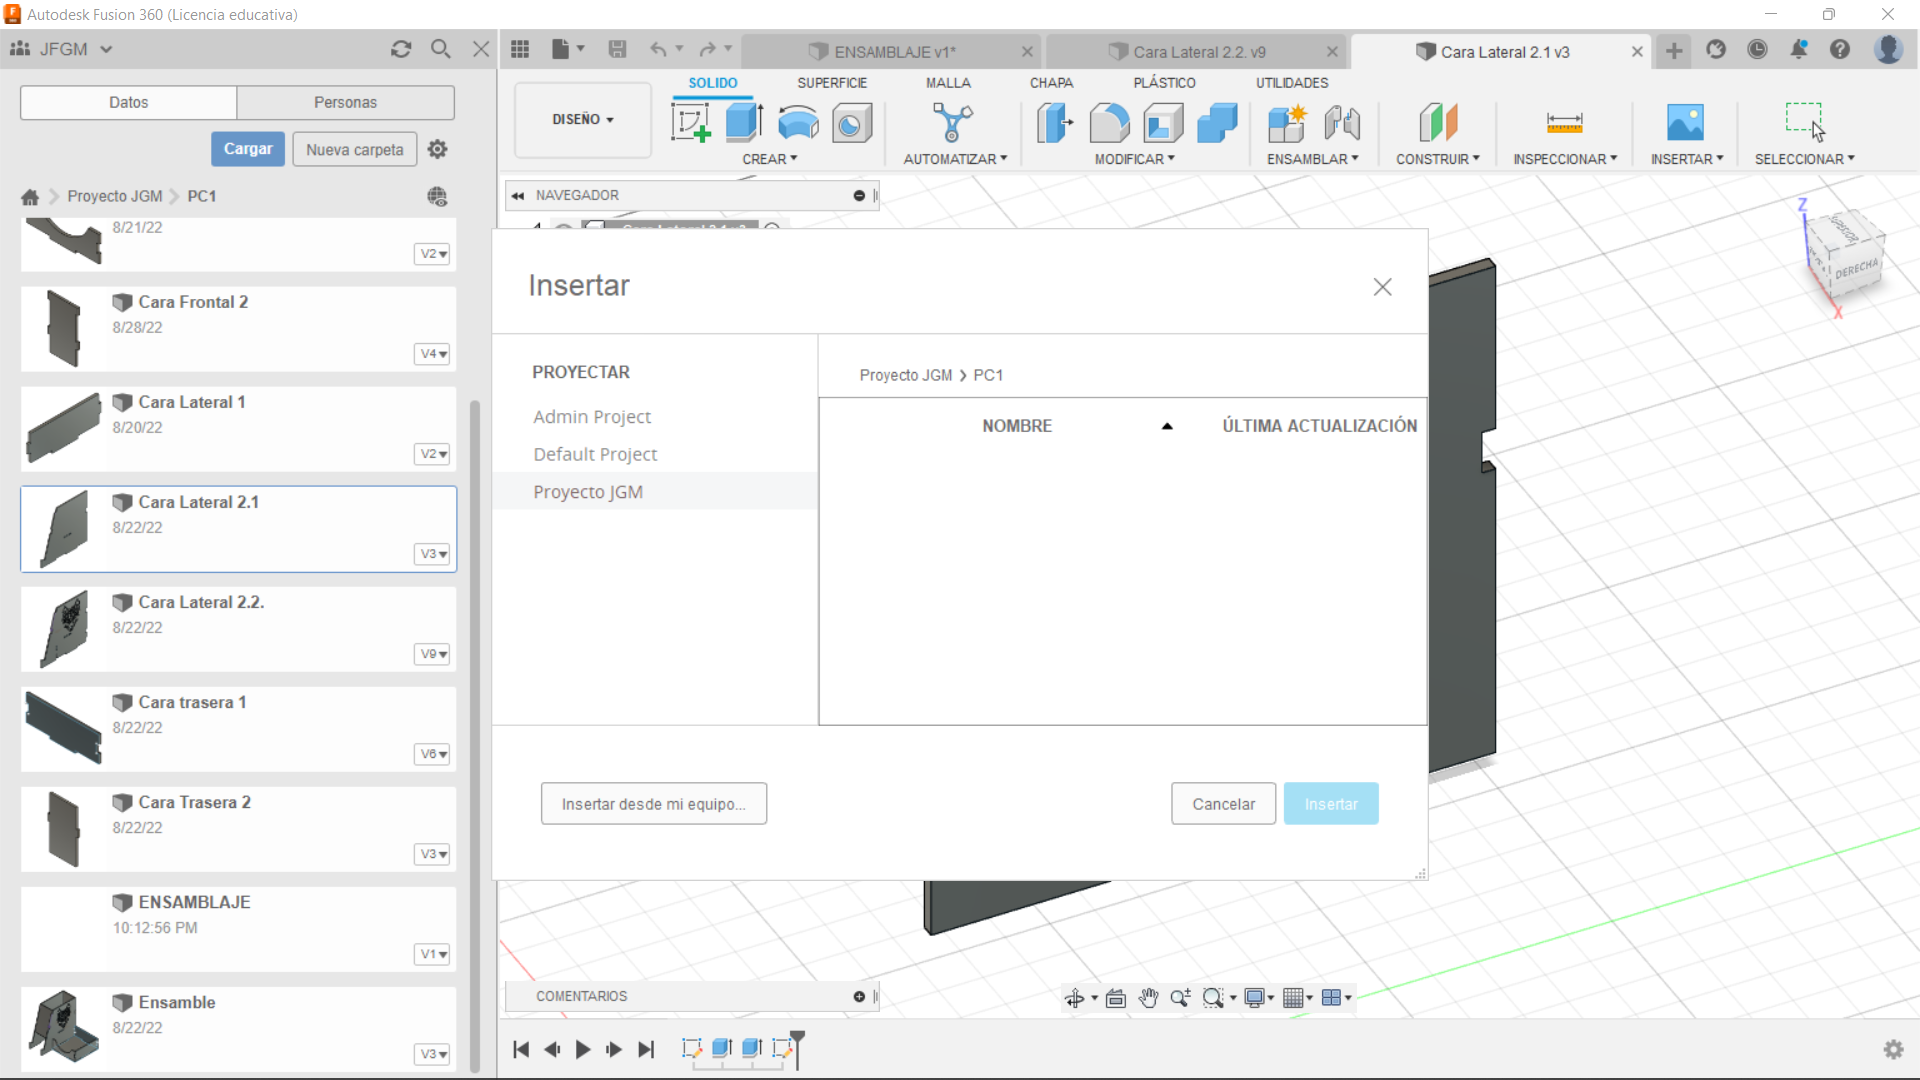Viewport: 1920px width, 1080px height.
Task: Click Insertar desde mi equipo button
Action: pos(653,804)
